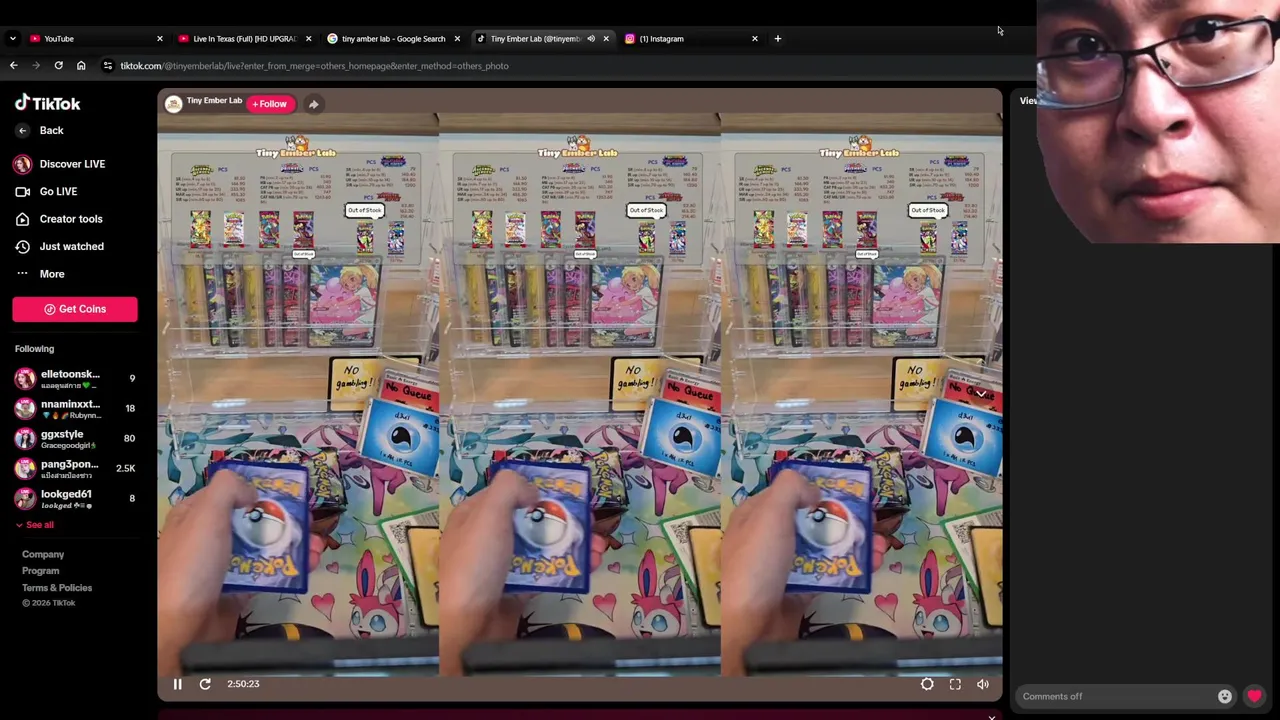
Task: Open a new browser tab
Action: [778, 39]
